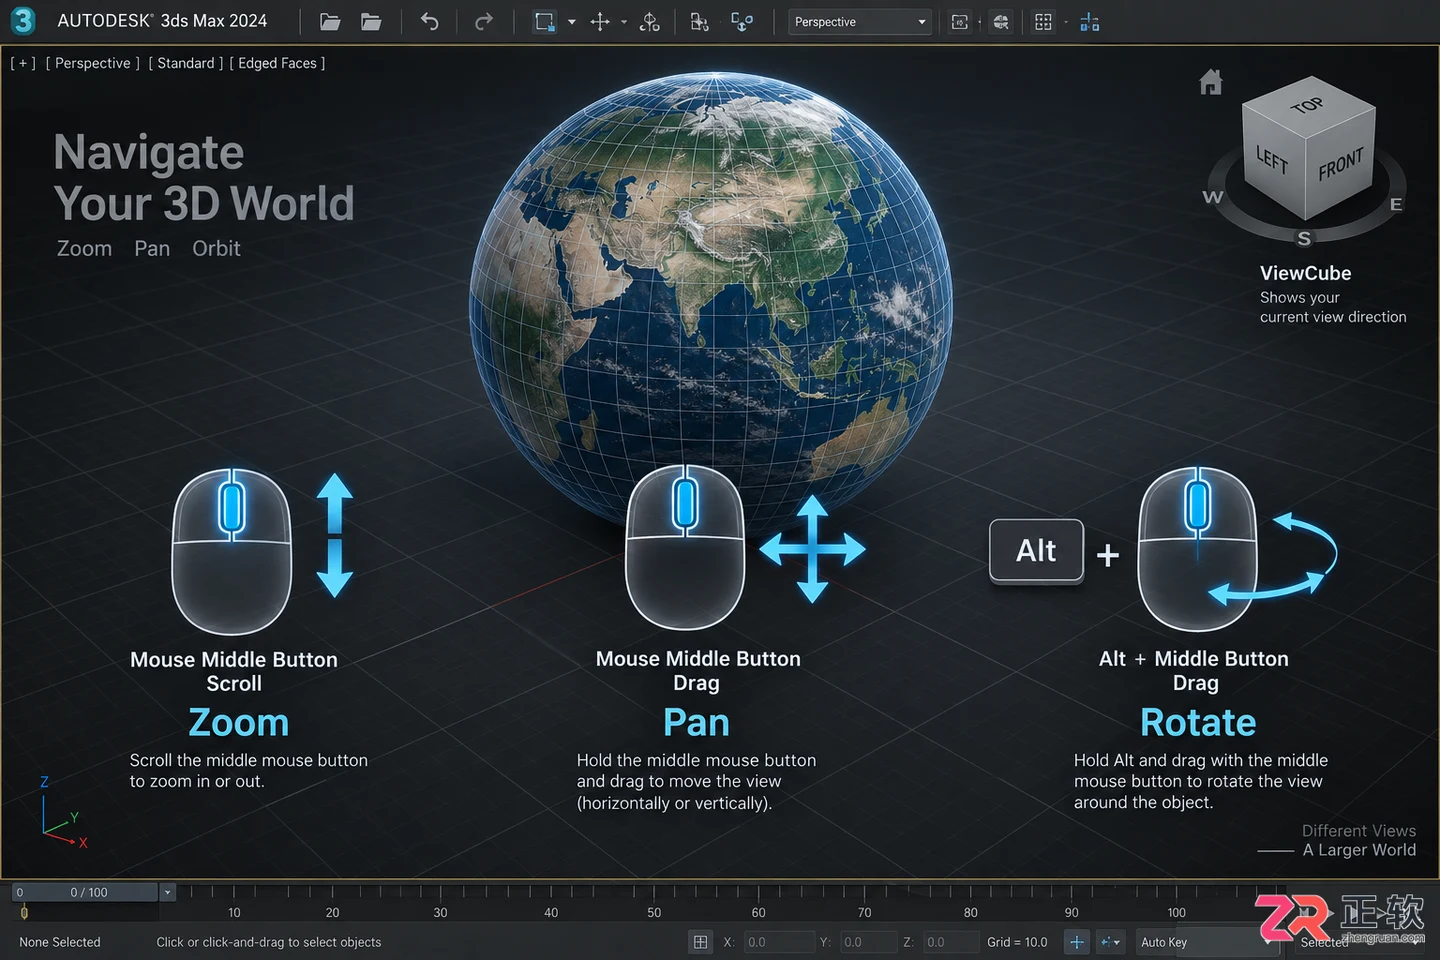Click the yellow playhead marker at frame 0
This screenshot has width=1440, height=960.
tap(24, 912)
